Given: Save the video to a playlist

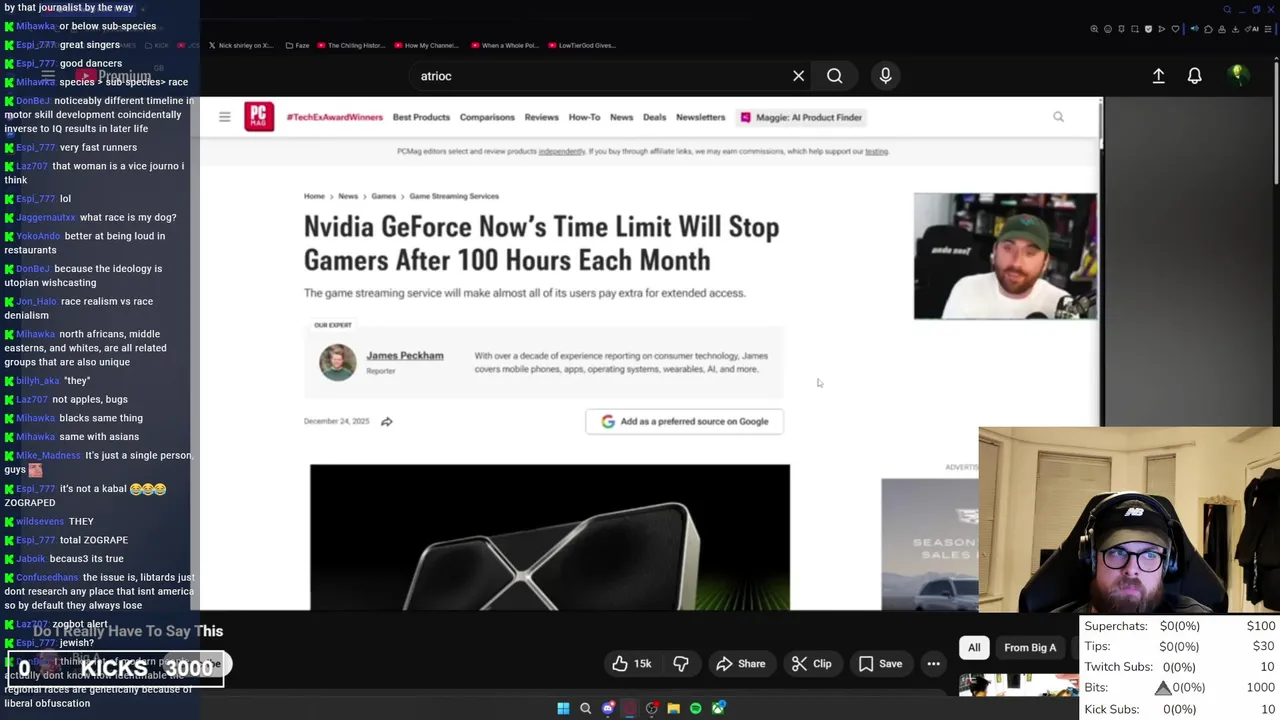Looking at the screenshot, I should tap(880, 664).
